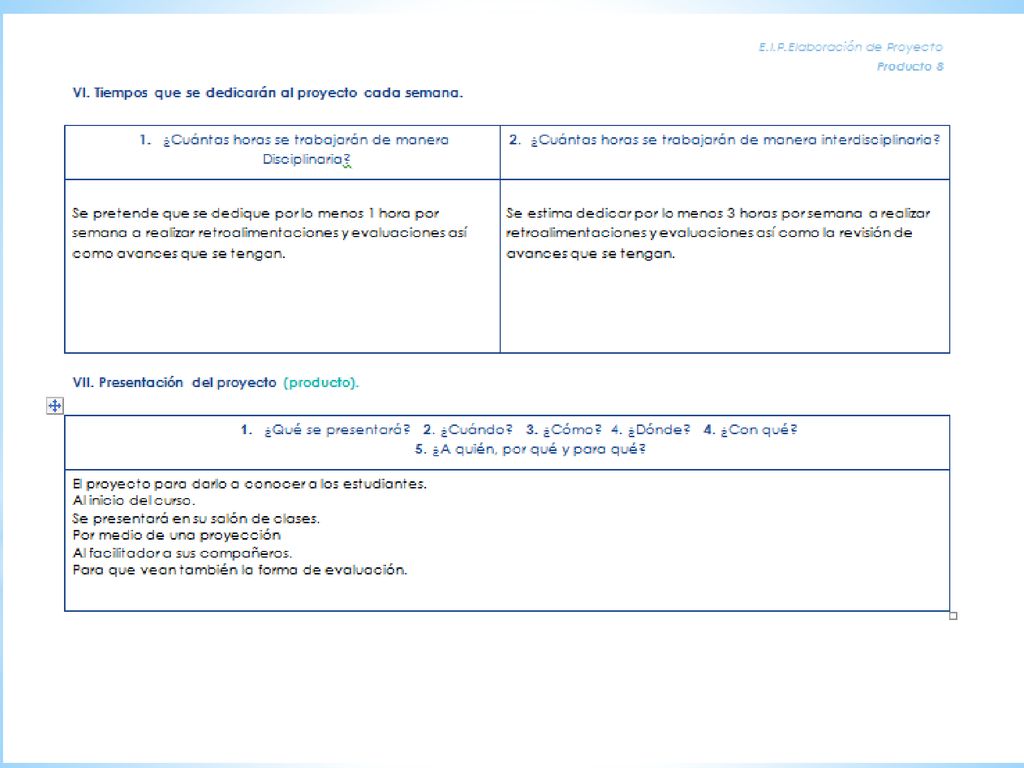Image resolution: width=1024 pixels, height=768 pixels.
Task: Click question '4. ¿Con qué?'
Action: point(750,430)
